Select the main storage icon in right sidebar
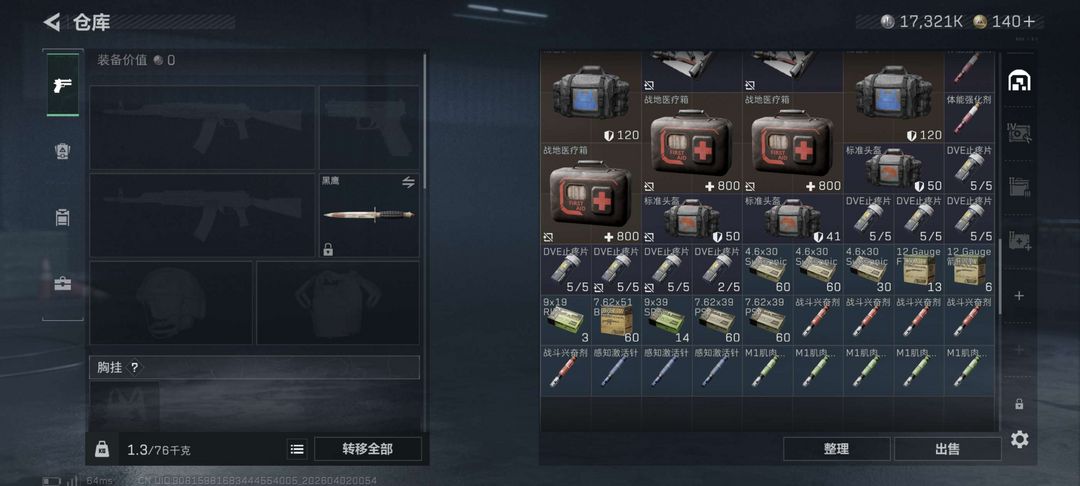The image size is (1080, 486). pyautogui.click(x=1019, y=81)
